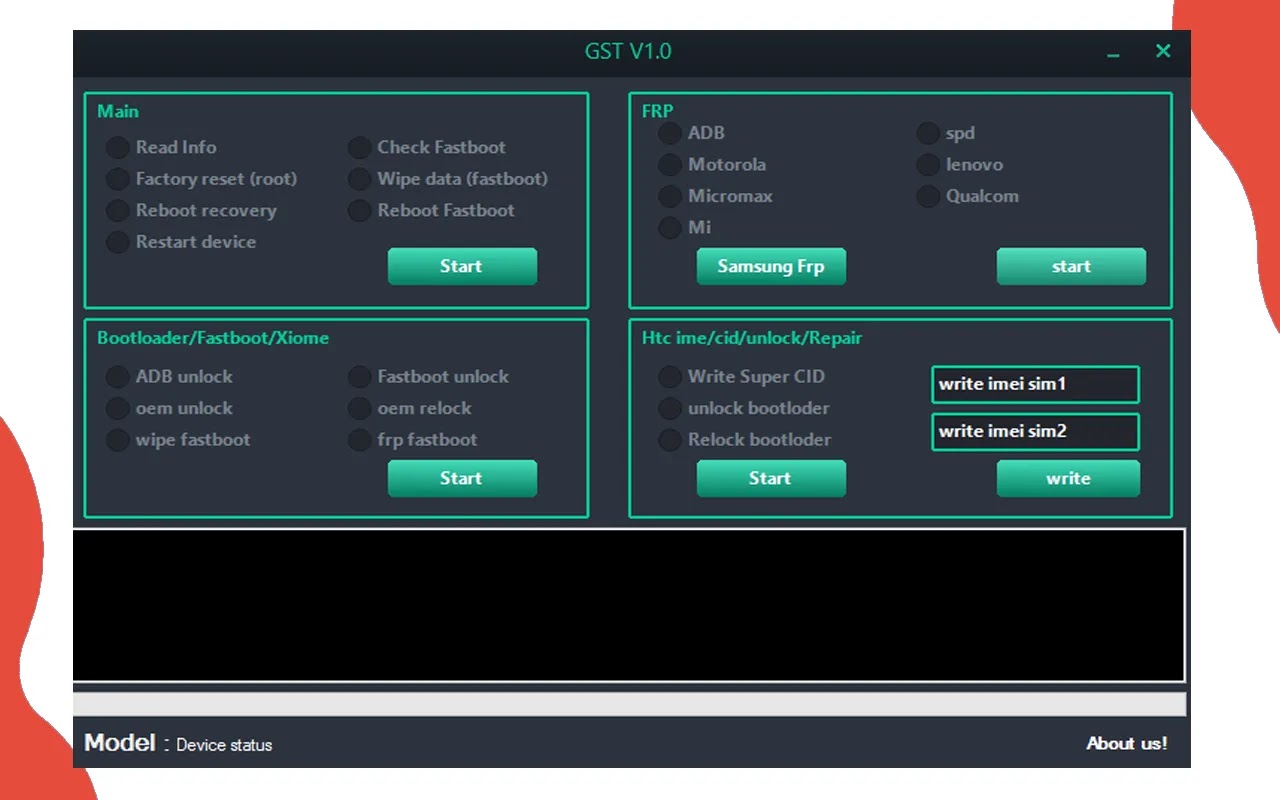Click start button in FRP panel

[x=1071, y=266]
